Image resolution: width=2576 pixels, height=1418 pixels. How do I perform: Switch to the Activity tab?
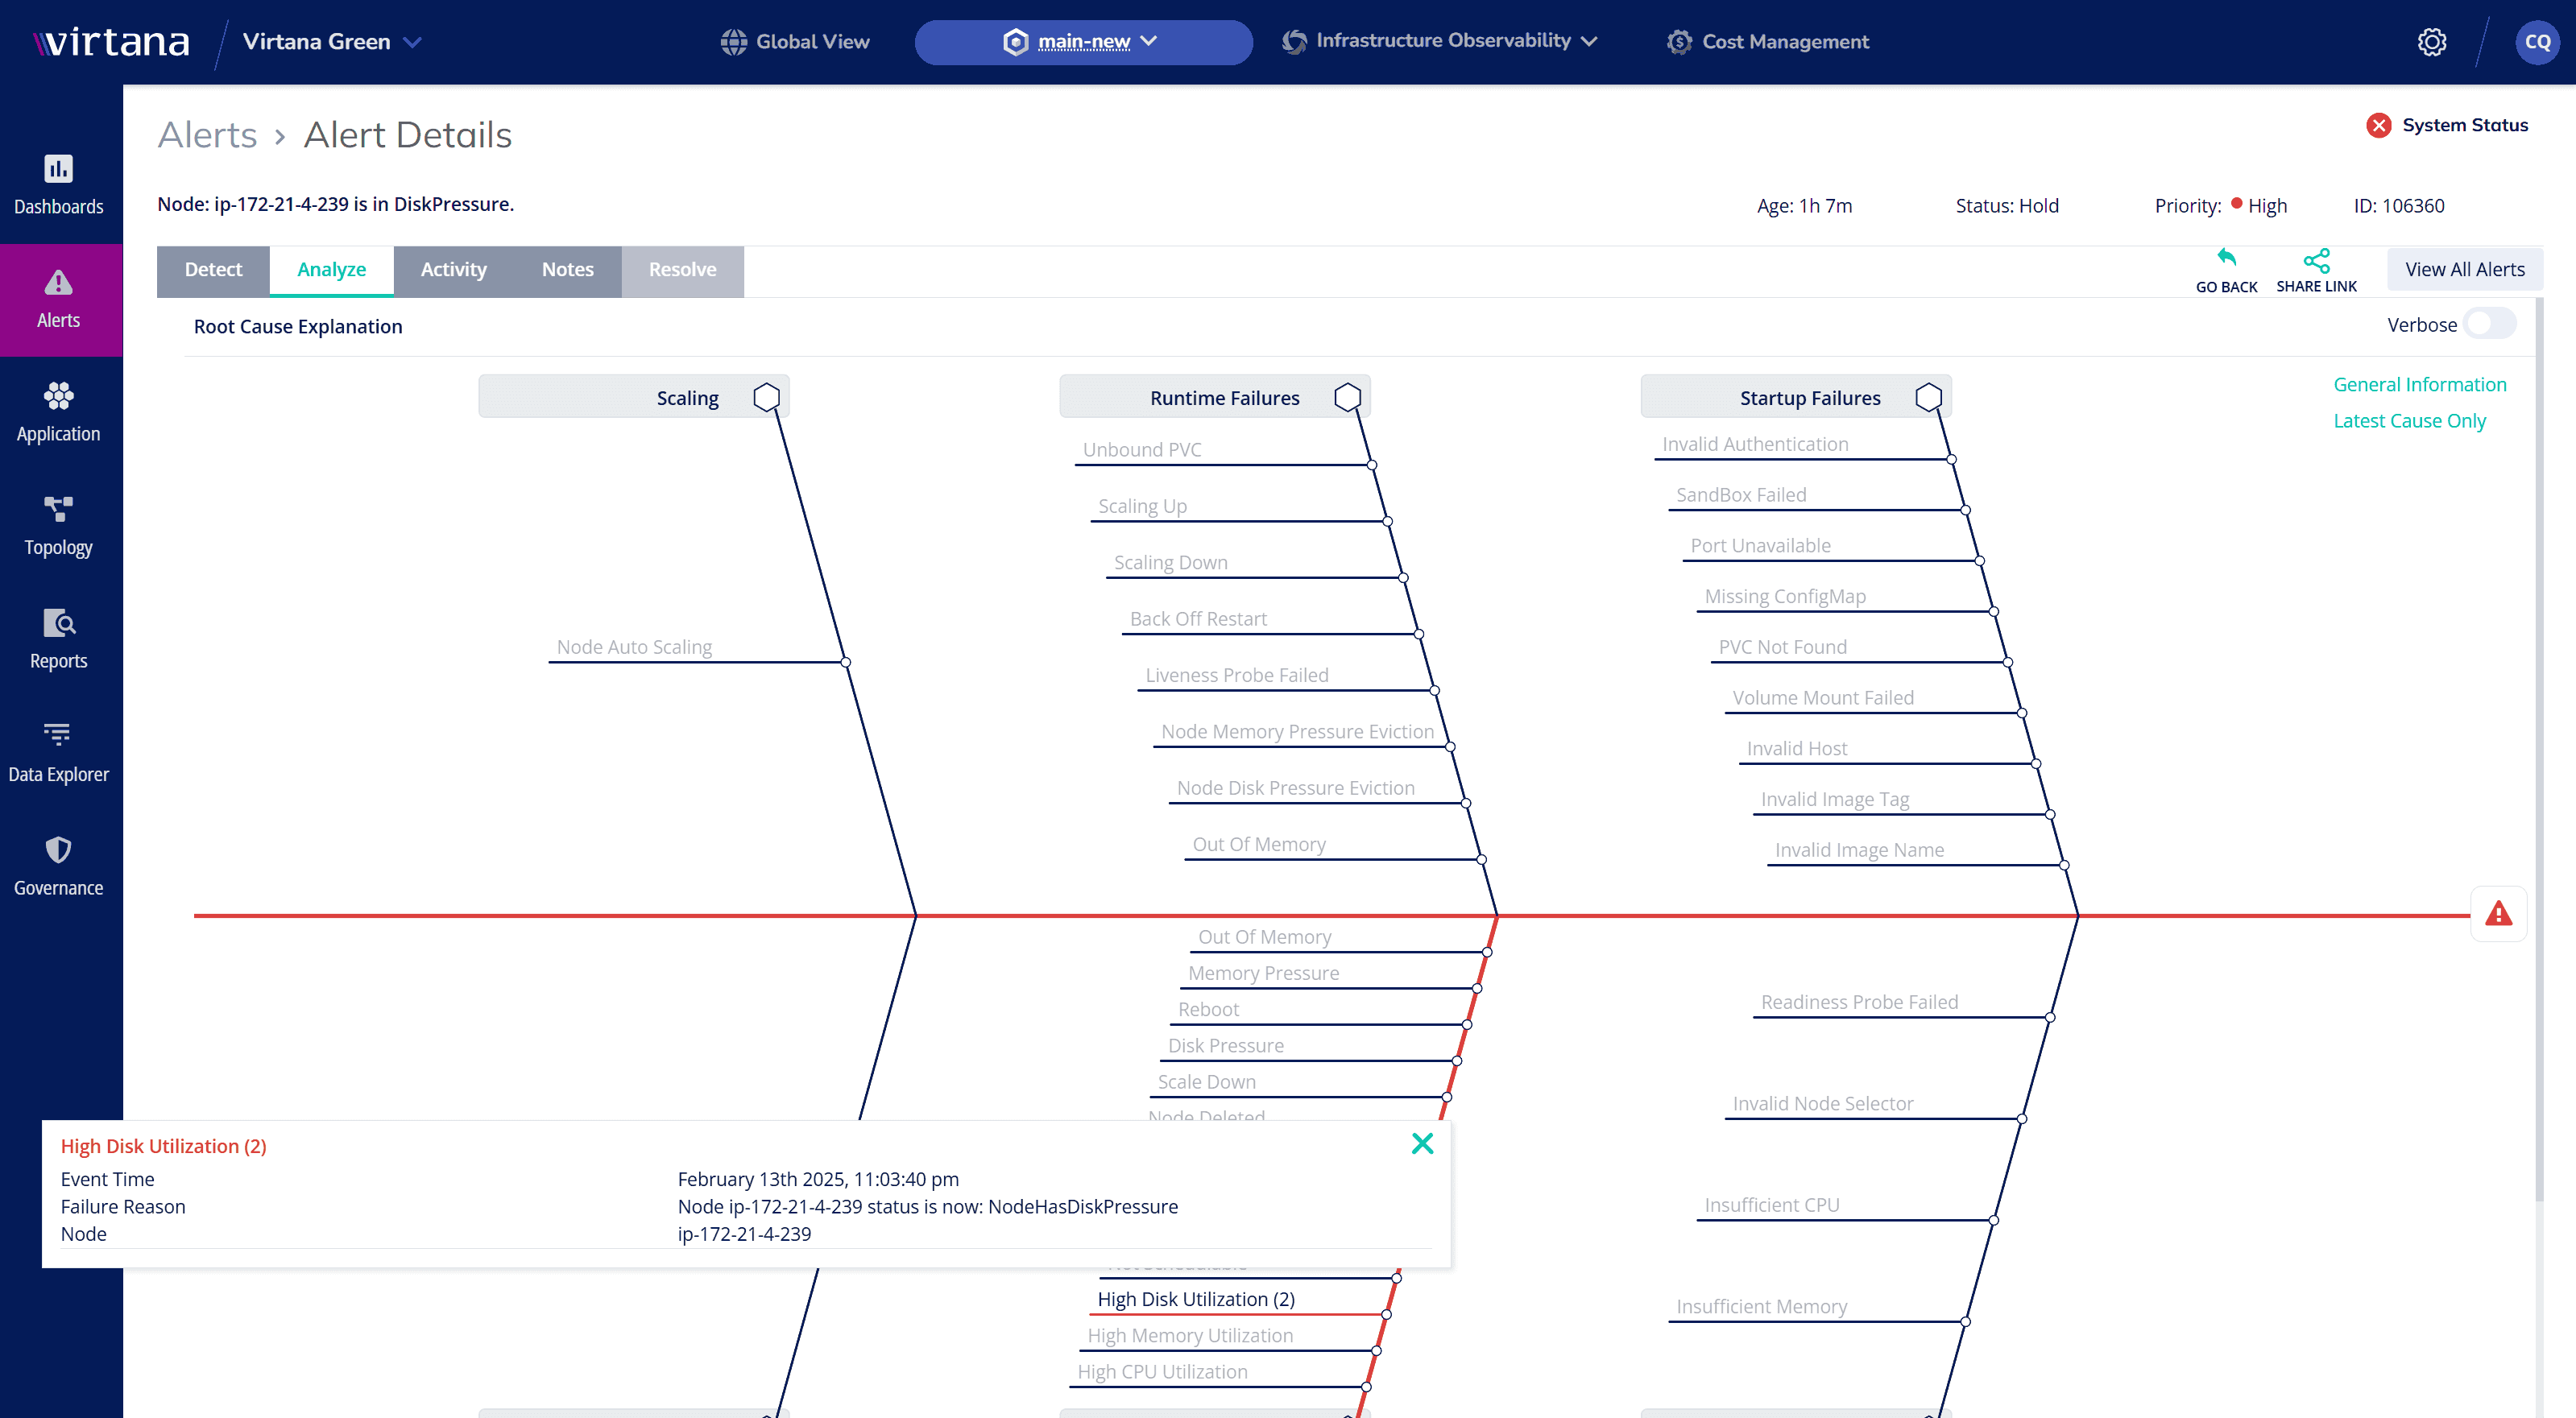453,270
